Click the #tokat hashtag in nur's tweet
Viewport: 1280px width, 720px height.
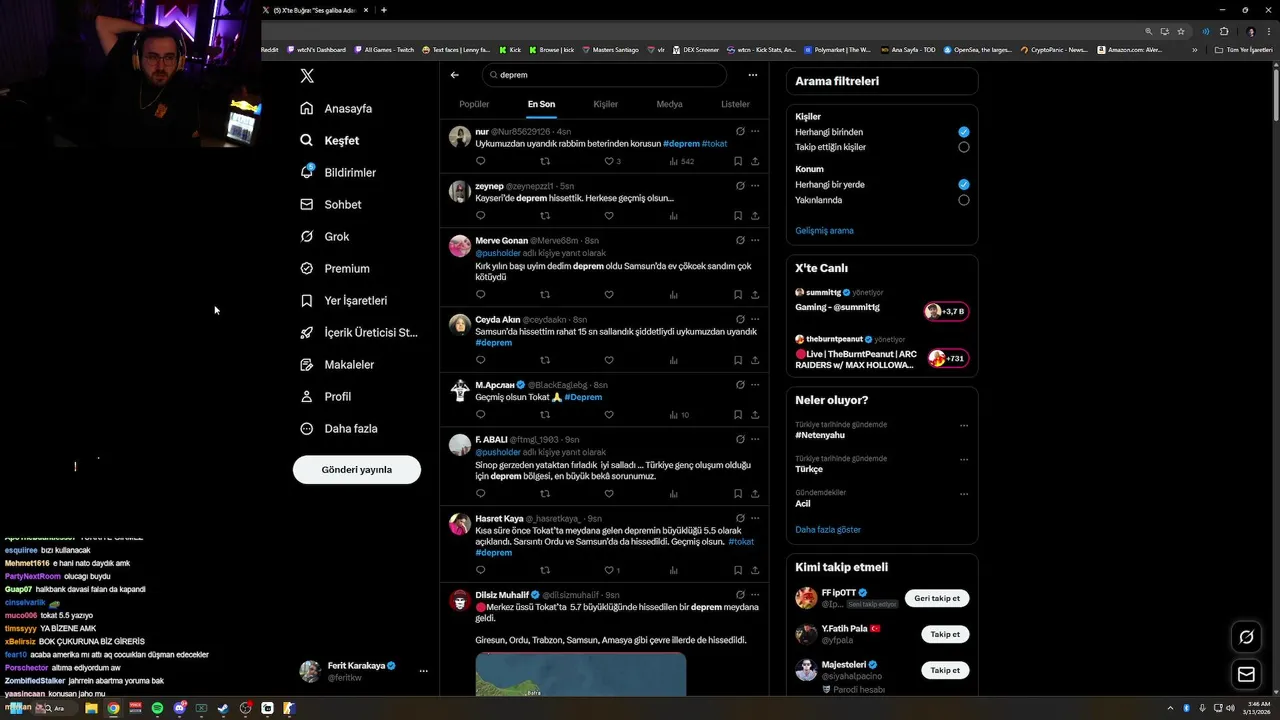coord(714,143)
